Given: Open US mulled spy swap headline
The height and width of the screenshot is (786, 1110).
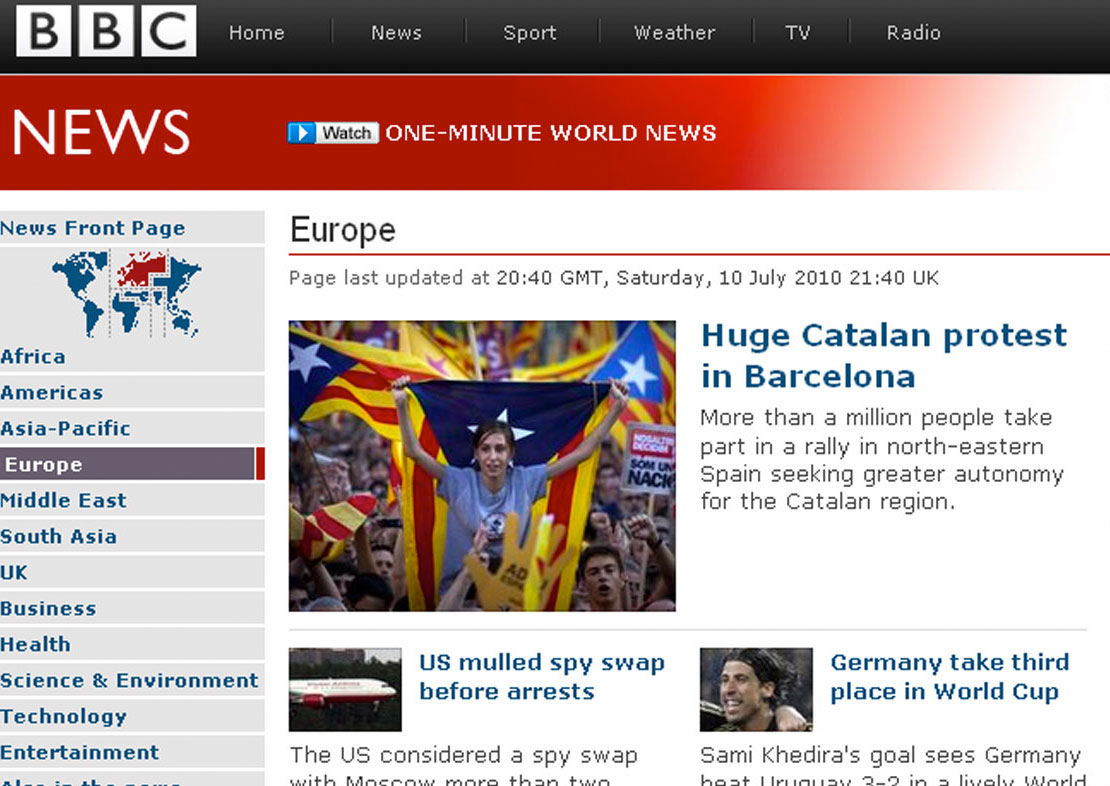Looking at the screenshot, I should pos(541,677).
